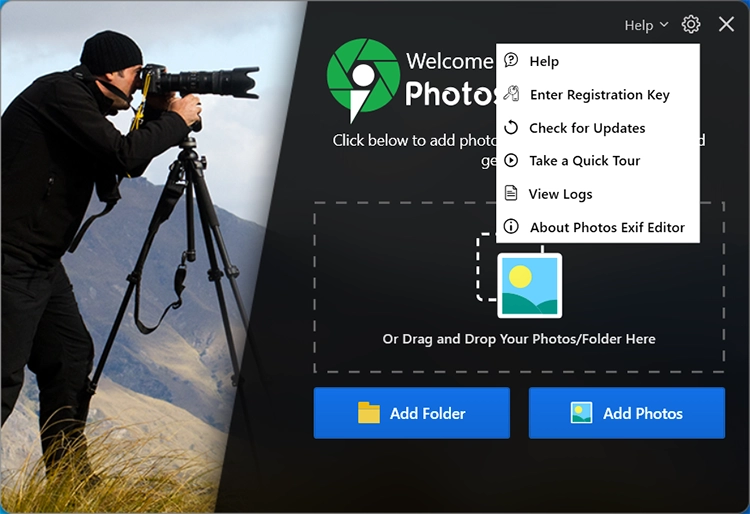Click the play icon for Quick Tour

point(511,160)
